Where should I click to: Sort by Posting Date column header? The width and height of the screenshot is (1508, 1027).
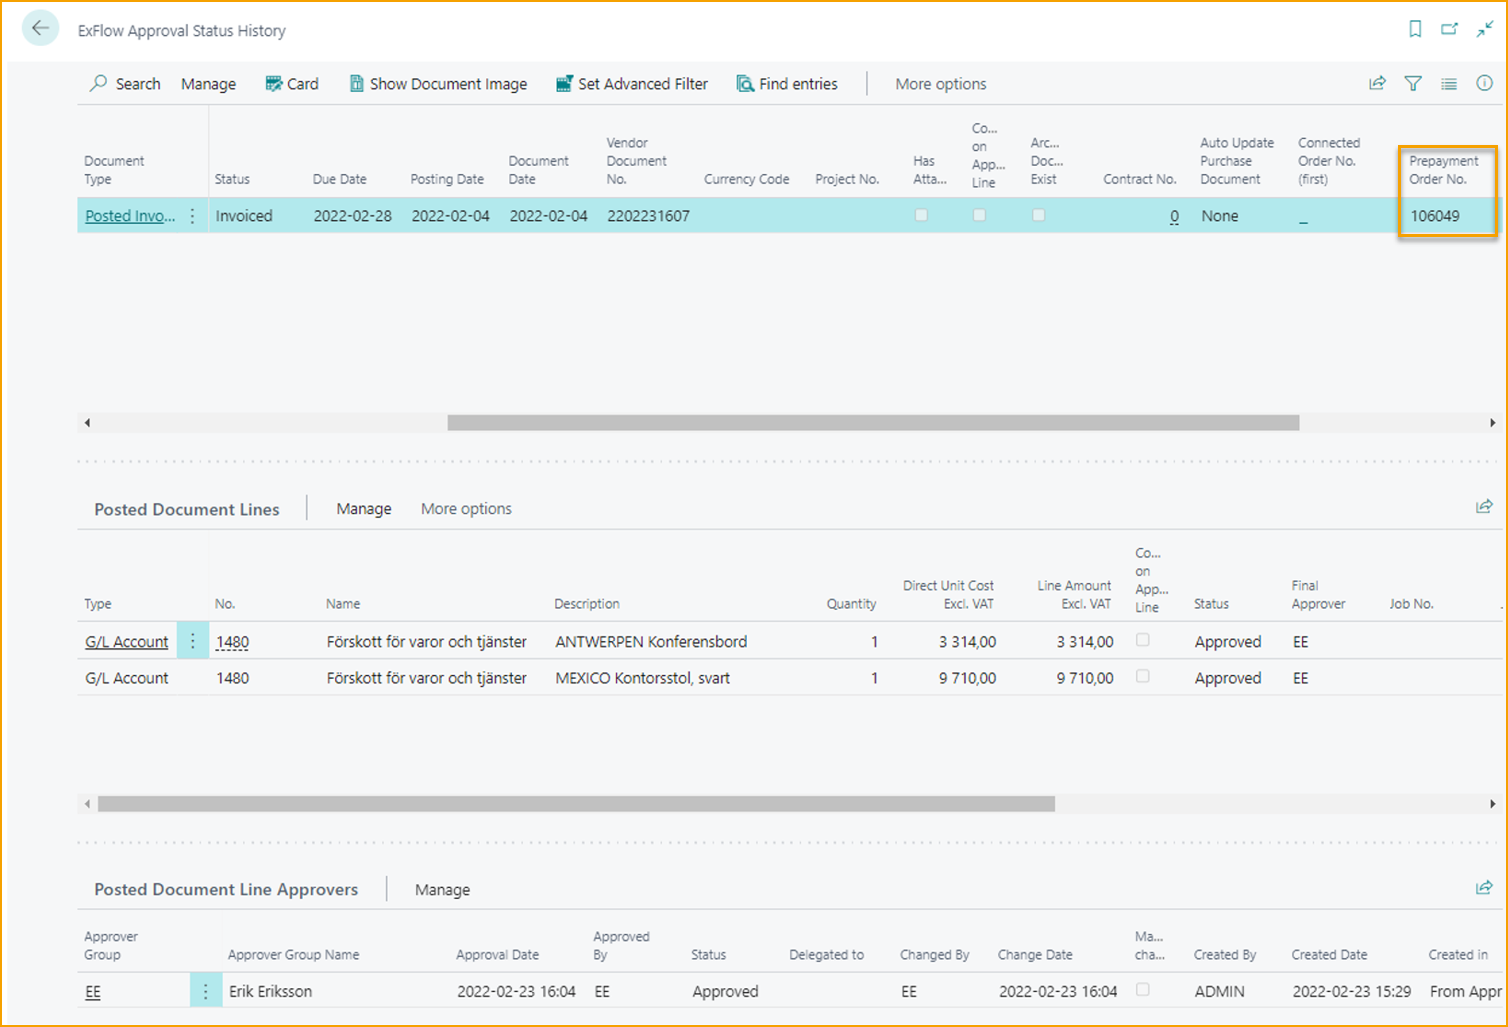447,179
